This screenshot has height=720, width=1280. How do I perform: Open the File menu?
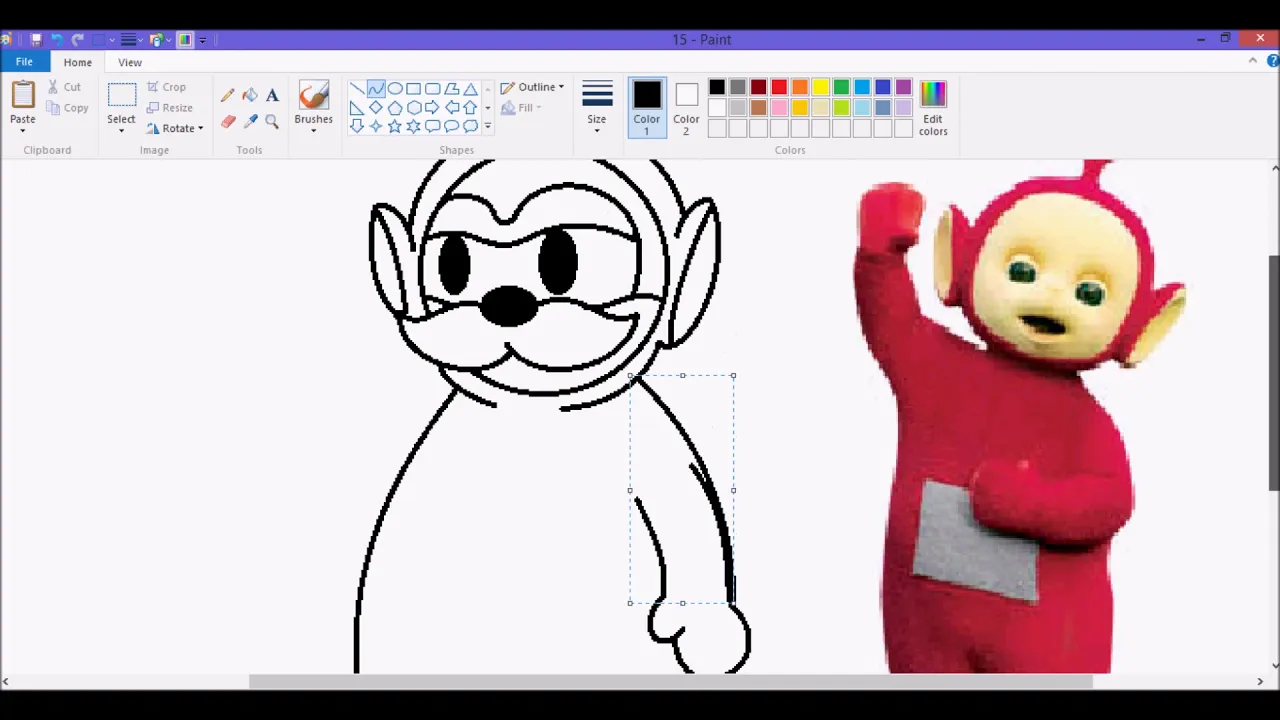pyautogui.click(x=23, y=61)
